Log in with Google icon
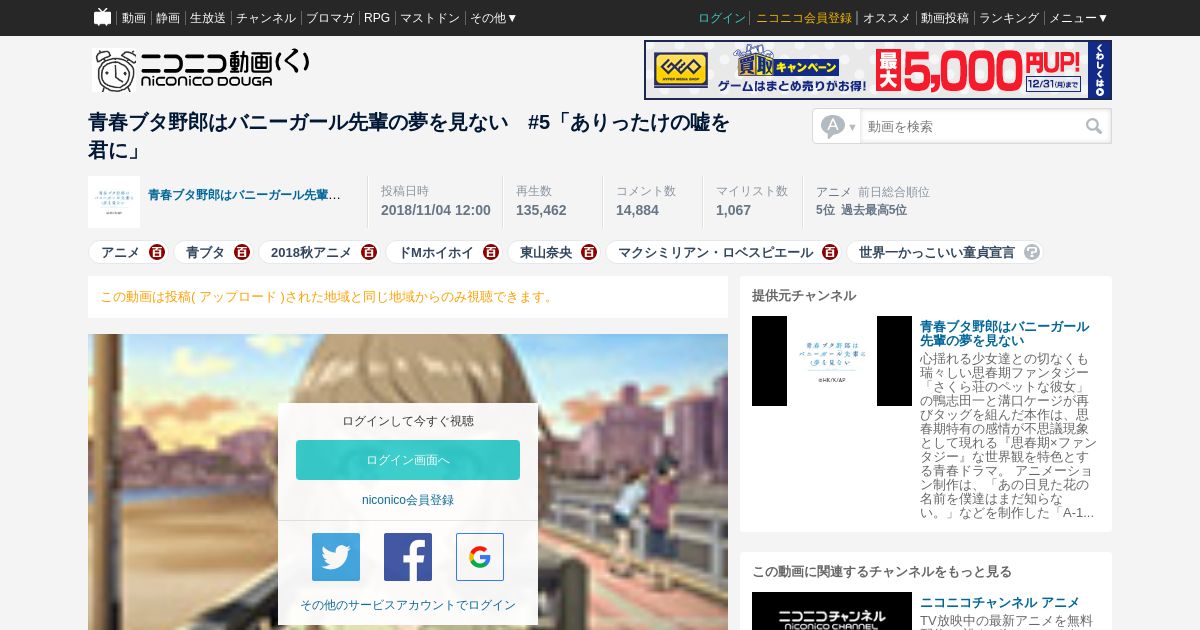 tap(480, 557)
